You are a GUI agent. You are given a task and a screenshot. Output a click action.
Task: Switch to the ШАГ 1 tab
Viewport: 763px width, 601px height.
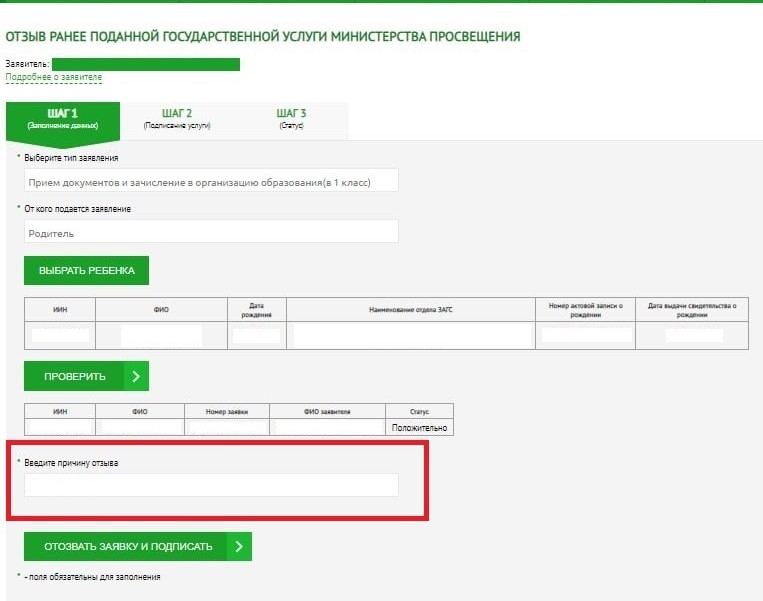62,119
